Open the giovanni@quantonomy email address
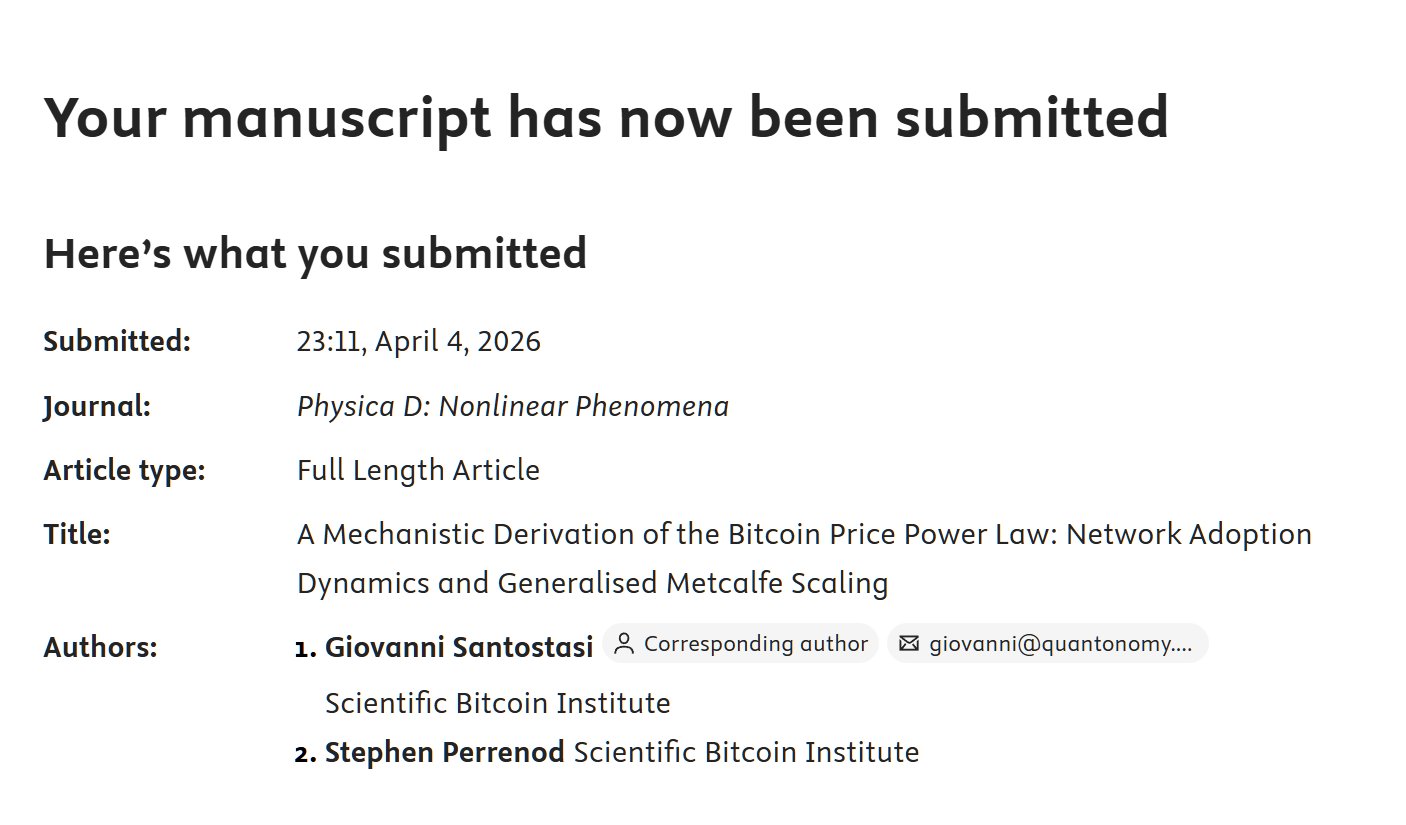Screen dimensions: 1406x825 pos(1060,644)
